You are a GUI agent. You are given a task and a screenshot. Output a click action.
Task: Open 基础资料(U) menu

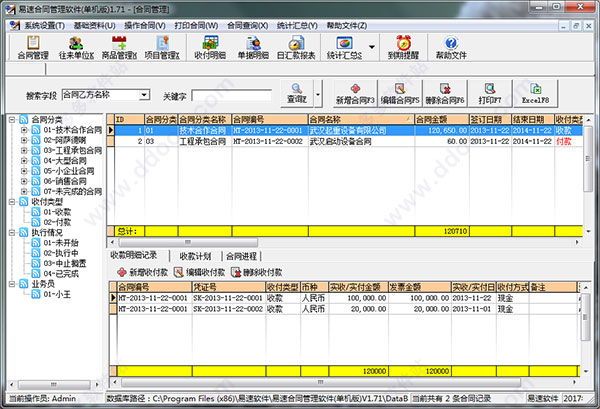click(x=95, y=26)
